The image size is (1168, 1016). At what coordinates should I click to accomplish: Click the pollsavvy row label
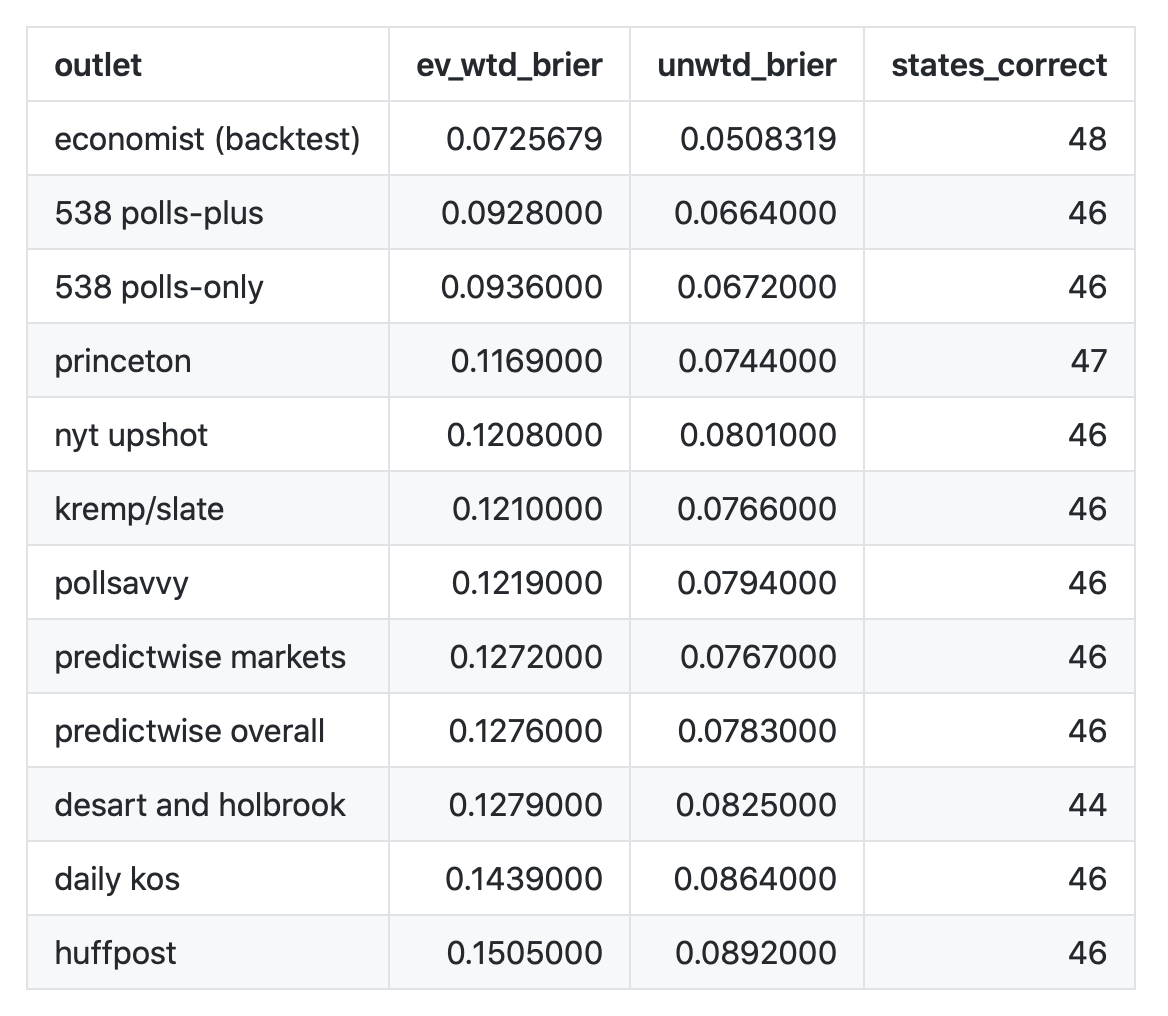[121, 583]
